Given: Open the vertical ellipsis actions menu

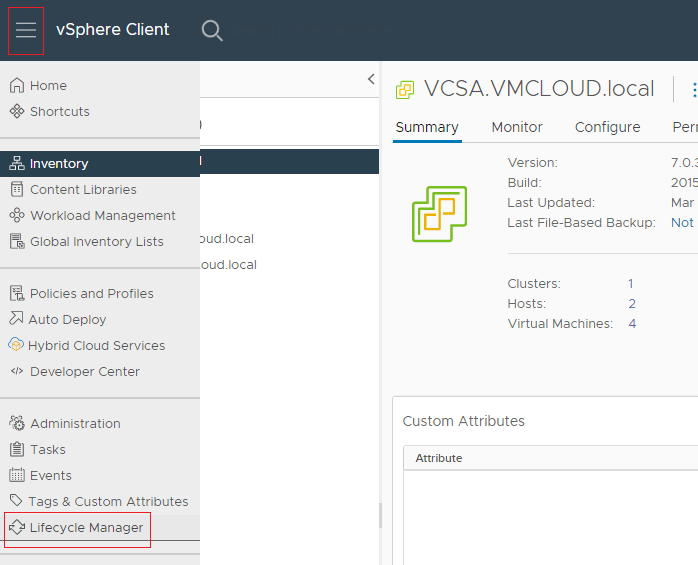Looking at the screenshot, I should [x=694, y=90].
